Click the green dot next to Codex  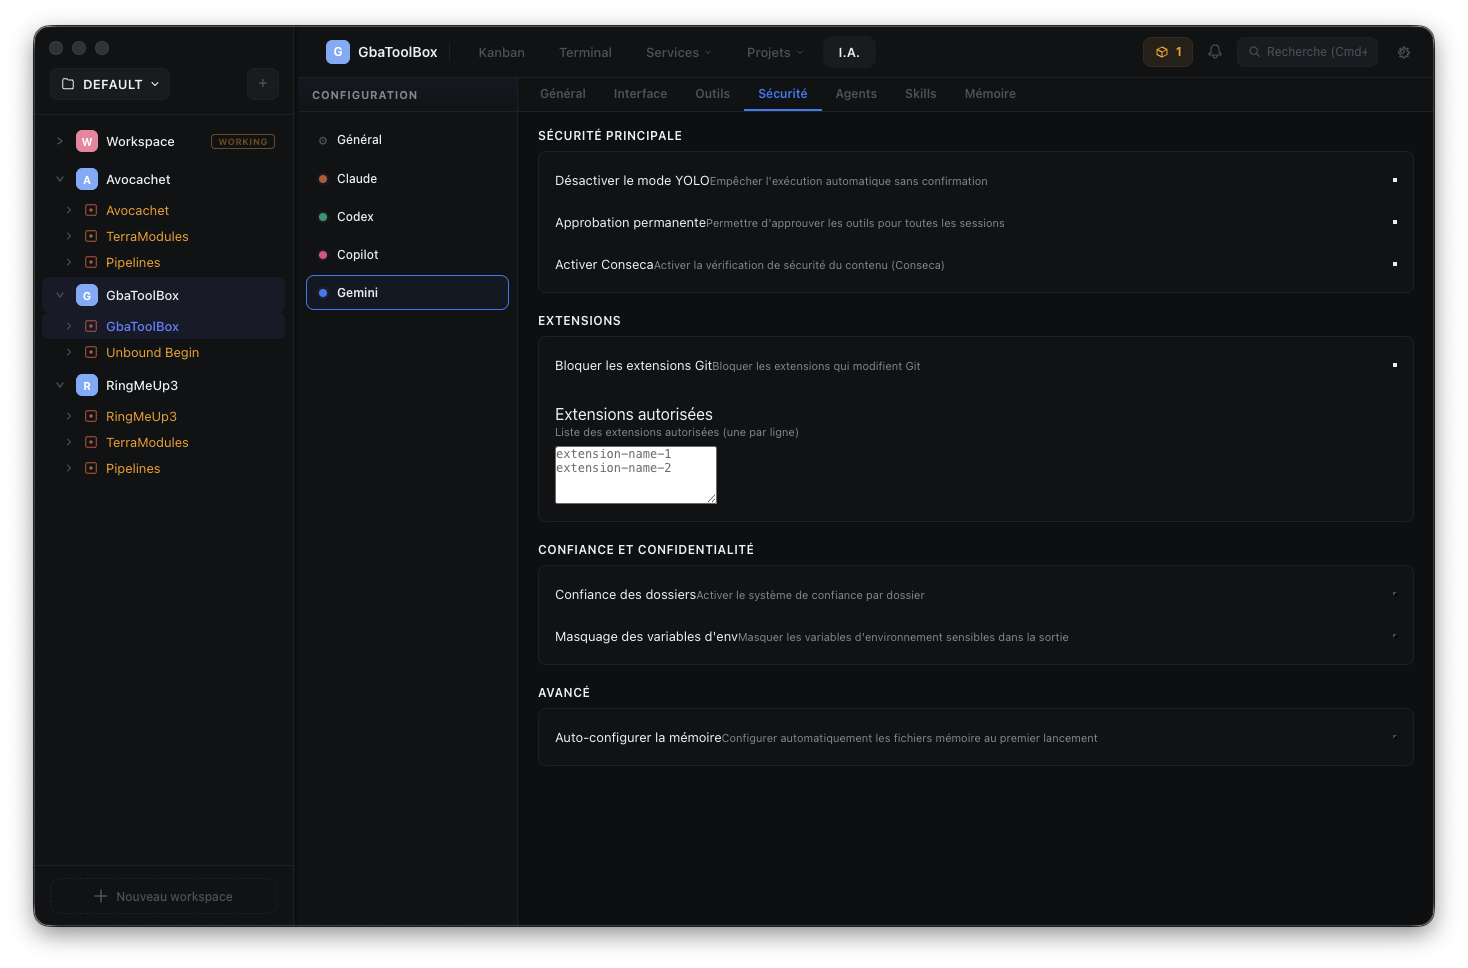click(x=323, y=217)
